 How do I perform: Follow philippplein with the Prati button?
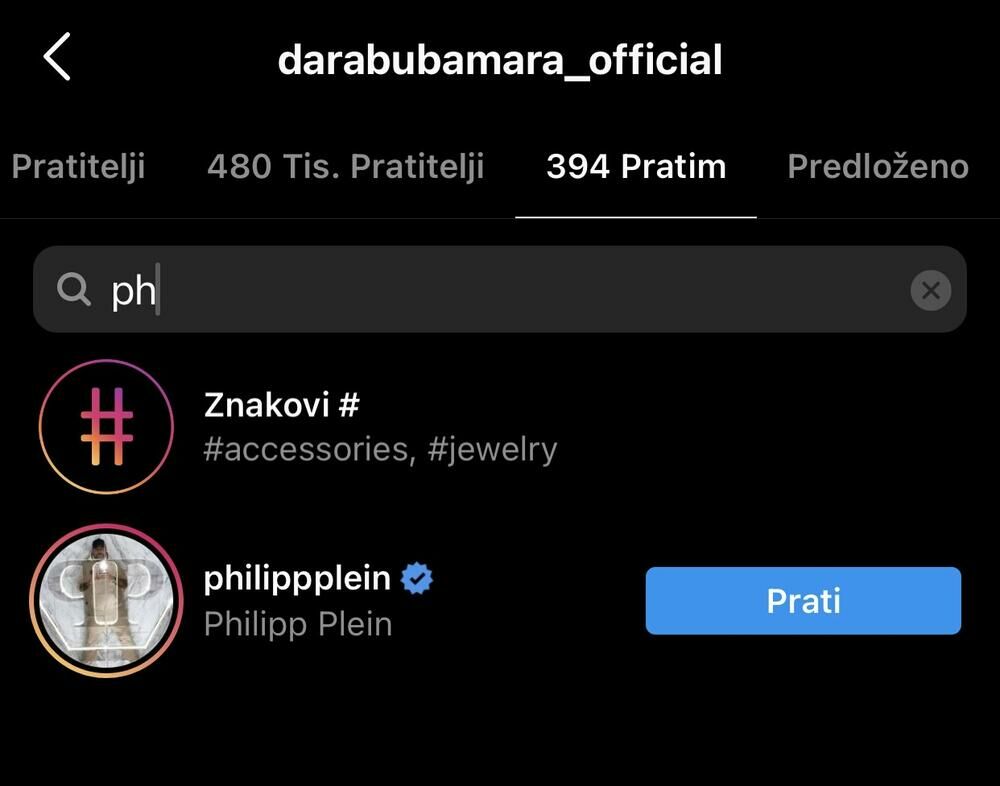[803, 600]
